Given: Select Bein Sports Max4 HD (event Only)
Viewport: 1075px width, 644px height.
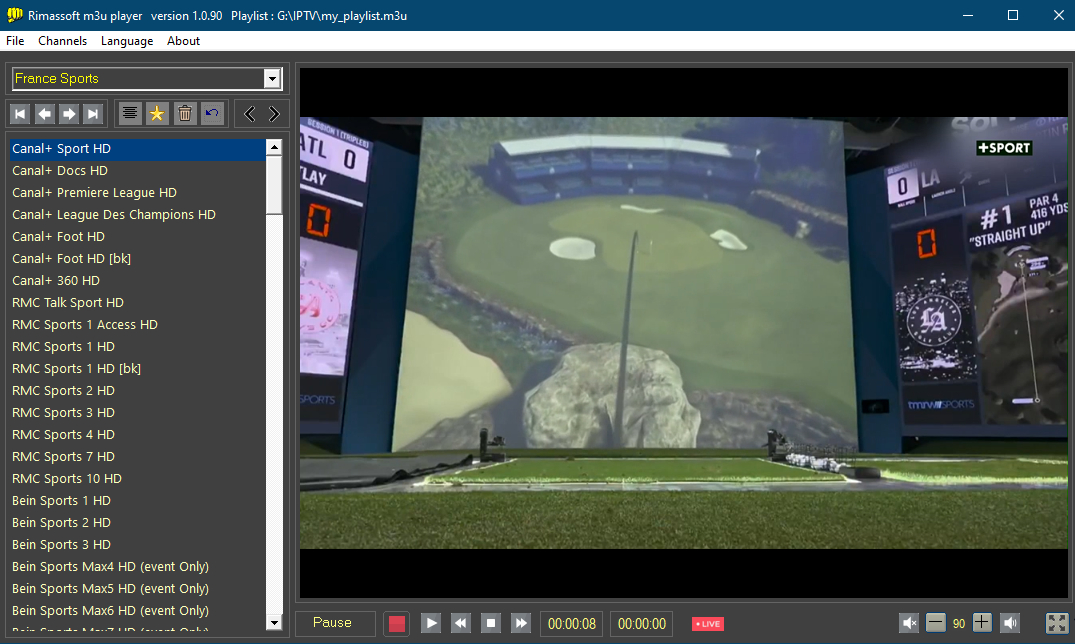Looking at the screenshot, I should click(x=137, y=567).
